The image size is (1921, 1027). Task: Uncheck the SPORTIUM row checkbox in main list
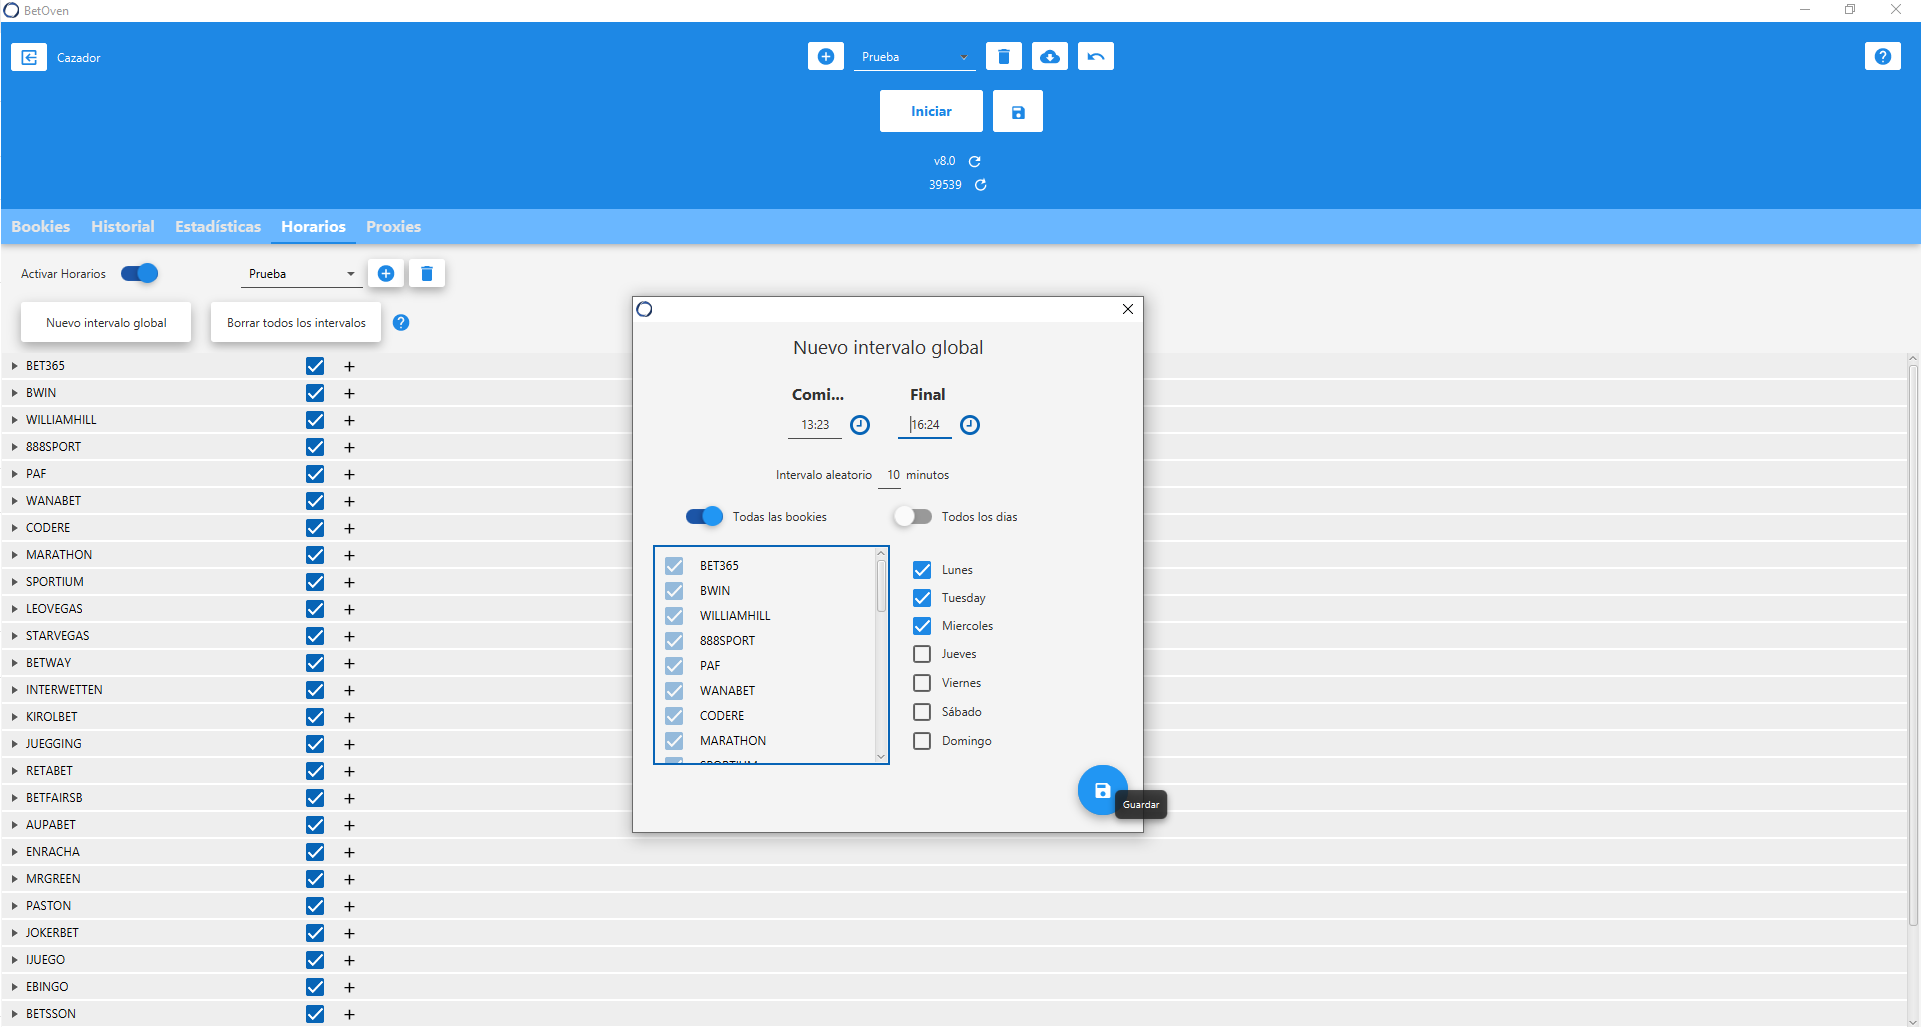pyautogui.click(x=315, y=582)
